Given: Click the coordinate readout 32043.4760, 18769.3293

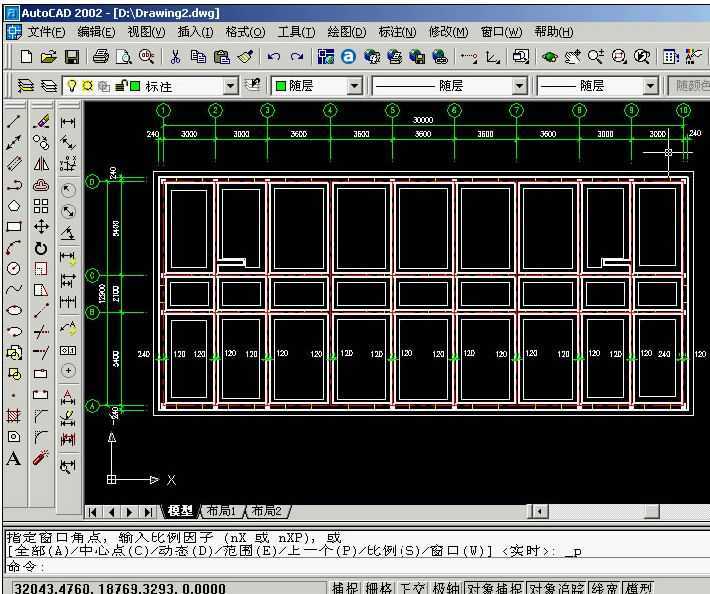Looking at the screenshot, I should click(120, 588).
